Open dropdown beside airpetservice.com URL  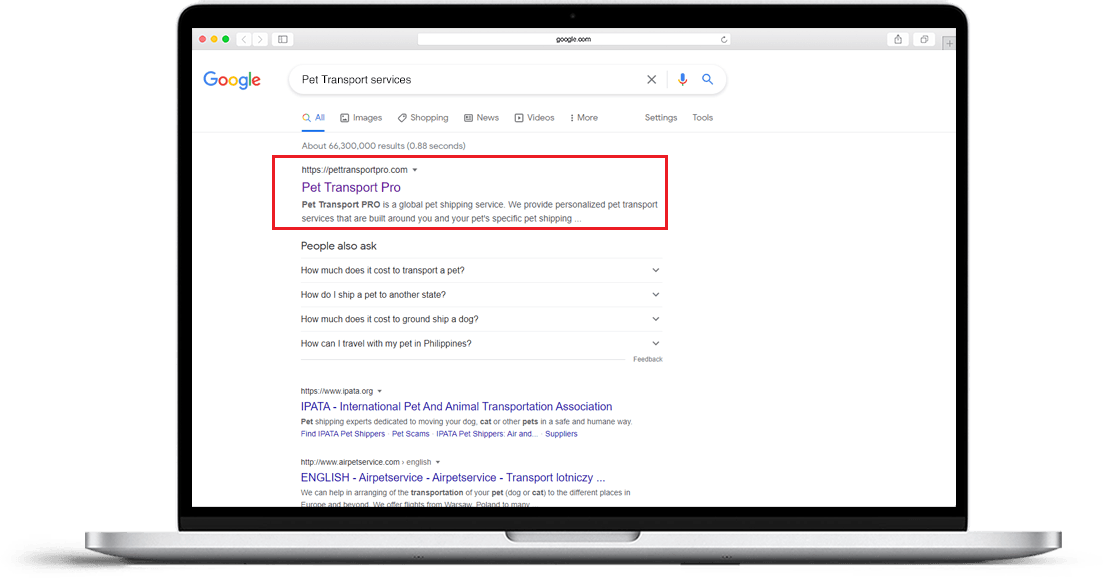click(x=438, y=463)
